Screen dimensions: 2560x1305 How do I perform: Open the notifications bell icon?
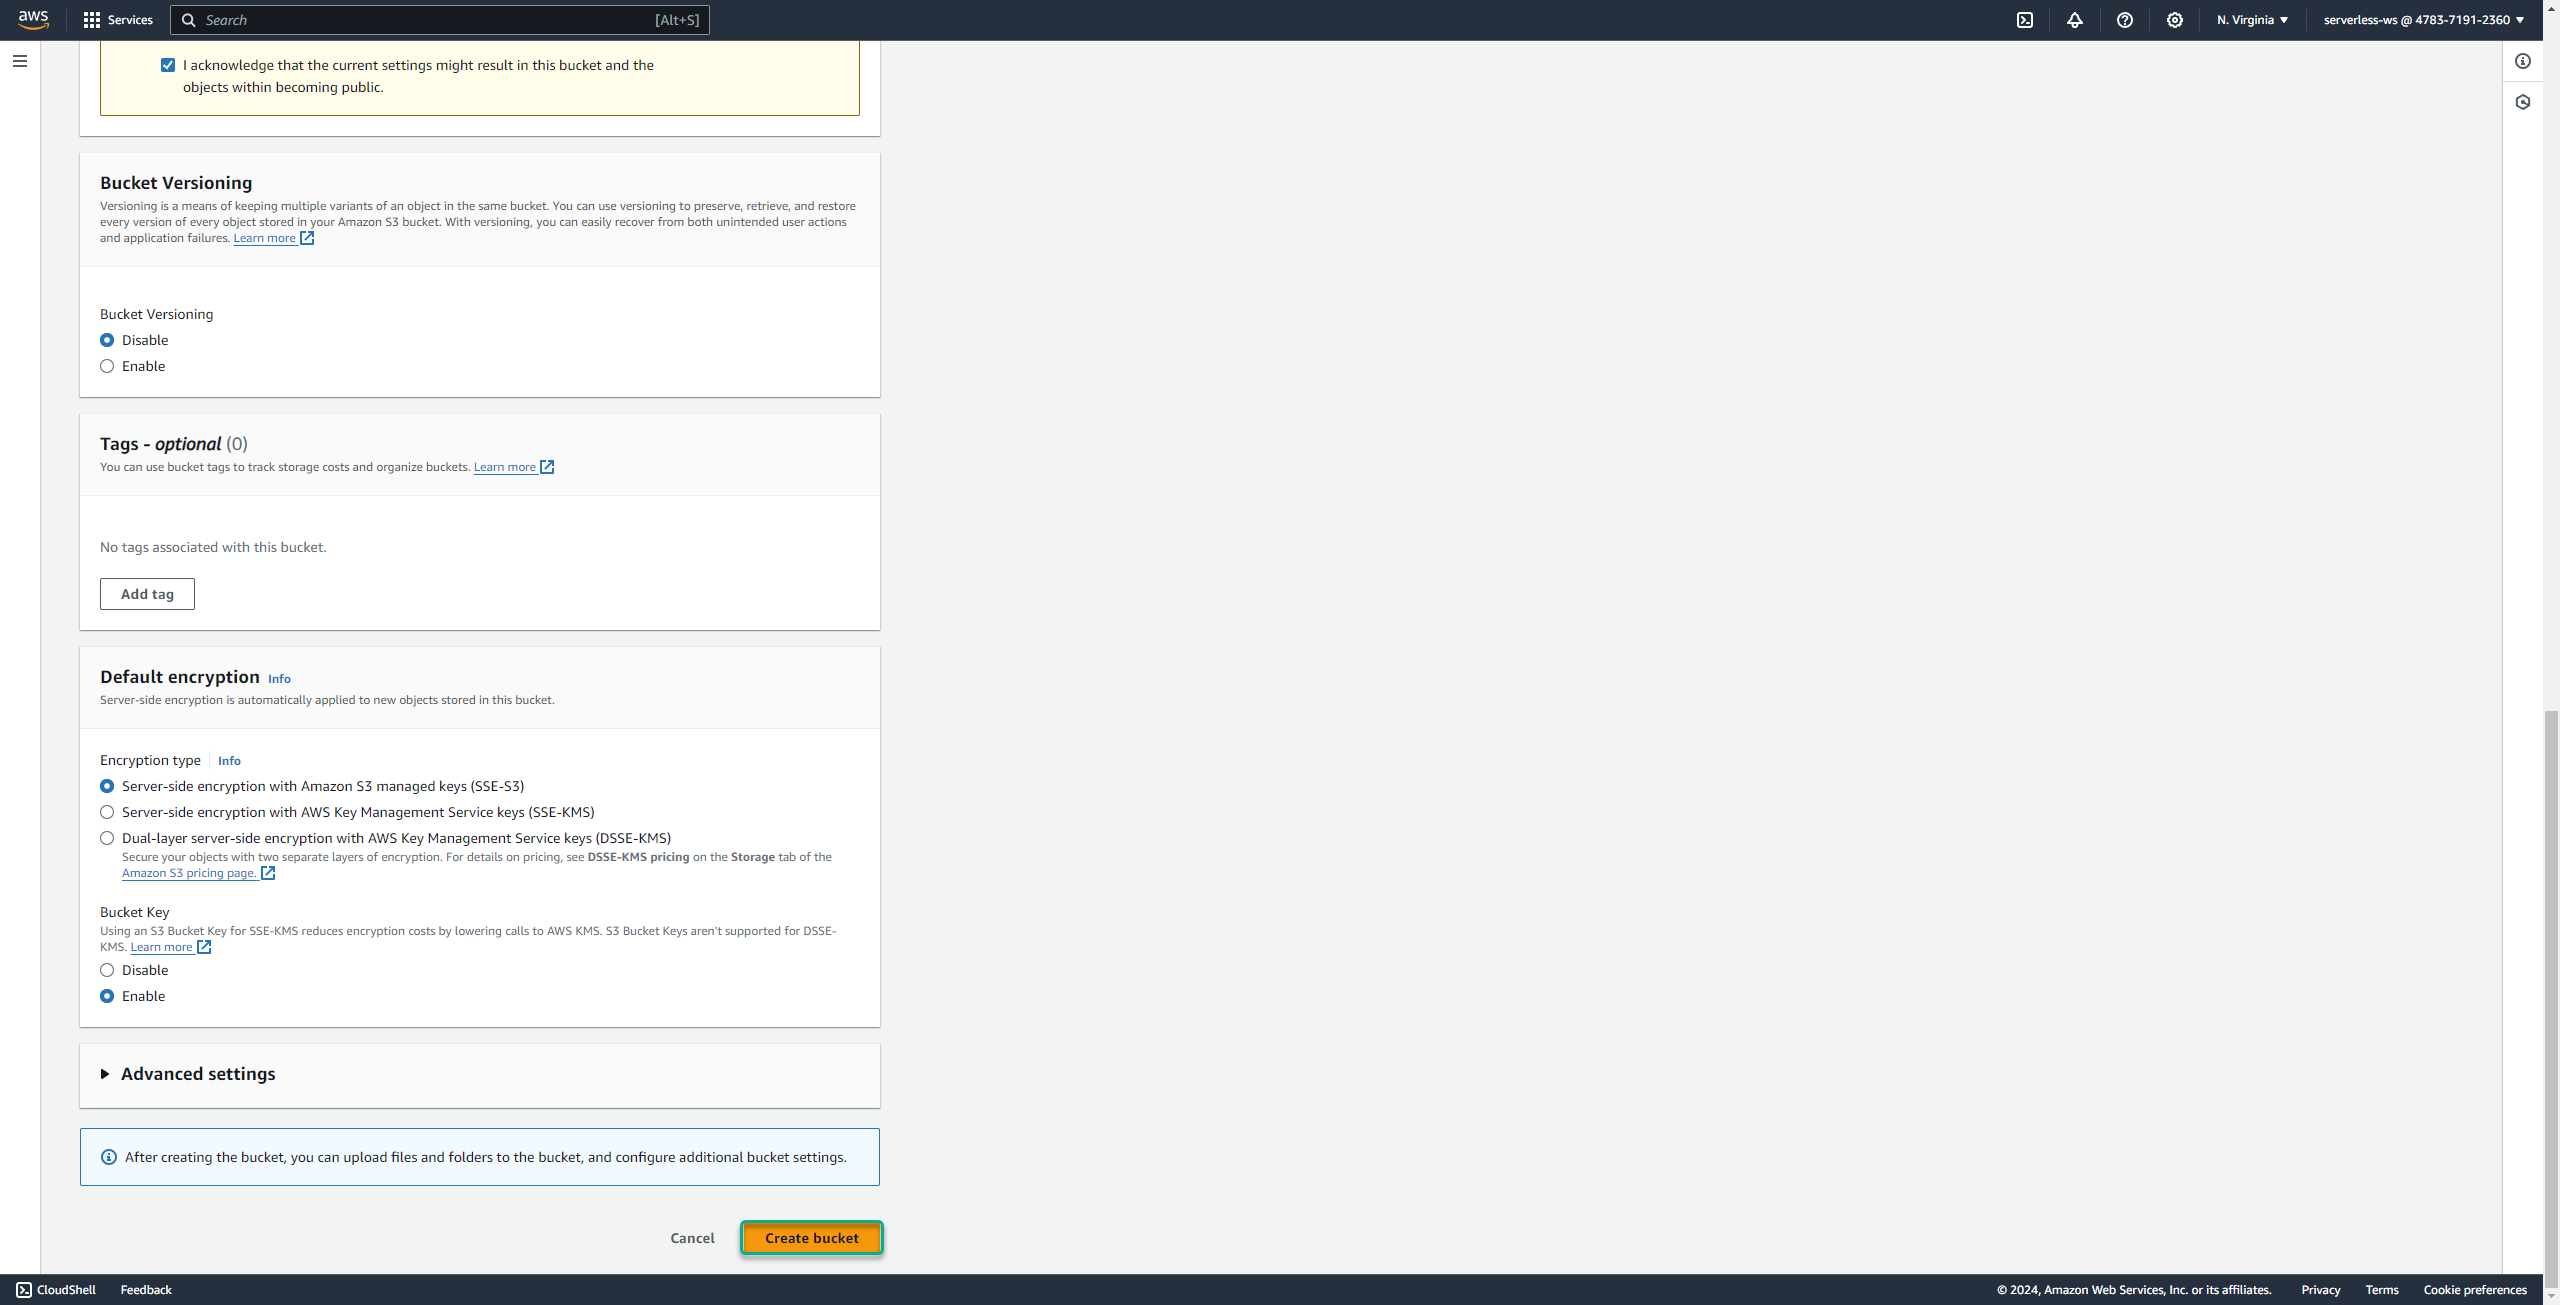tap(2075, 20)
